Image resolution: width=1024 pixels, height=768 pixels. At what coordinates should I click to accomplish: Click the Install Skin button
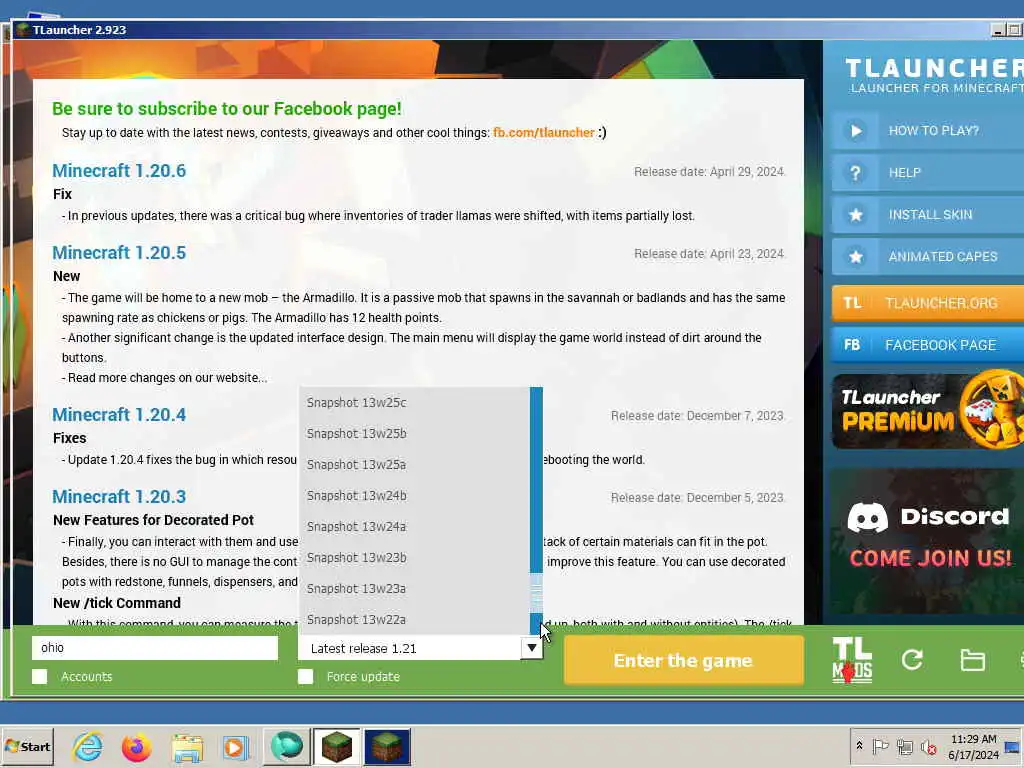(x=928, y=215)
